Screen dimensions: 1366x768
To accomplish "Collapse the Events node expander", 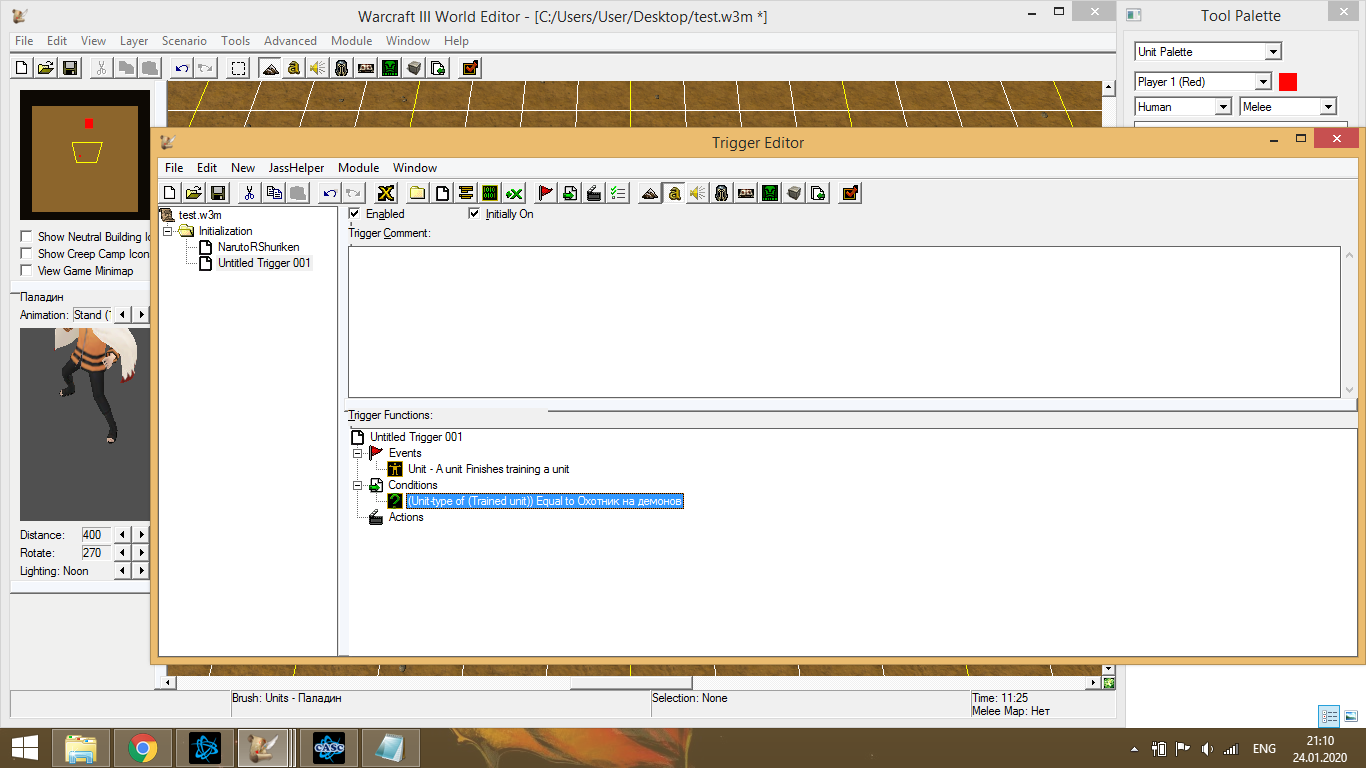I will (358, 453).
